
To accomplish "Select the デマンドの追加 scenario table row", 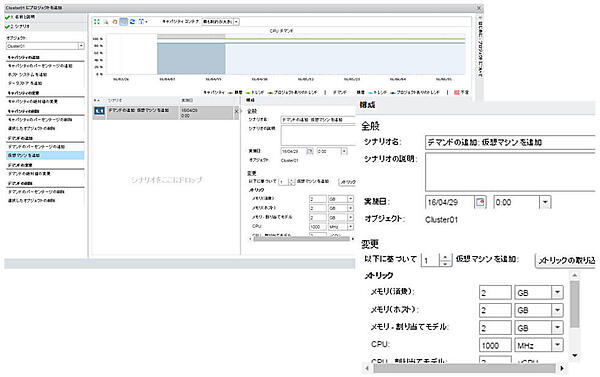I will 166,113.
